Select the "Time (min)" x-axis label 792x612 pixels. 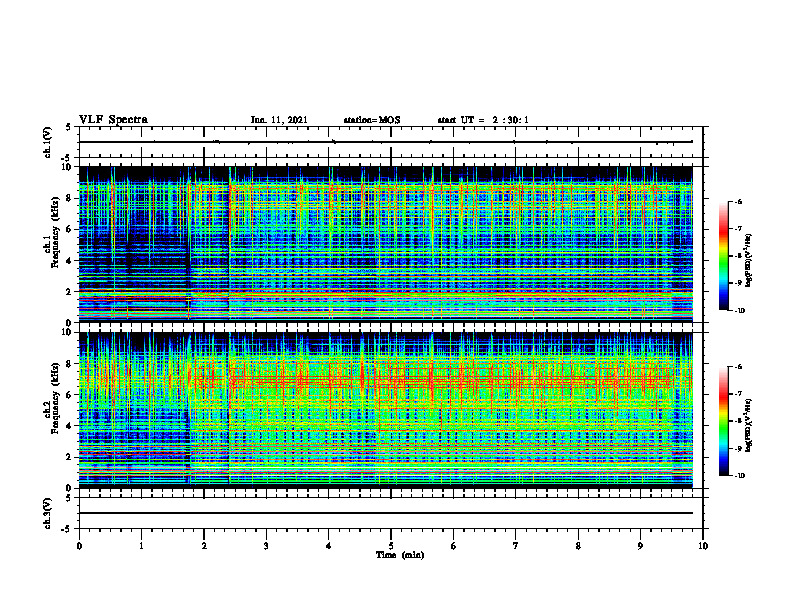tap(400, 555)
